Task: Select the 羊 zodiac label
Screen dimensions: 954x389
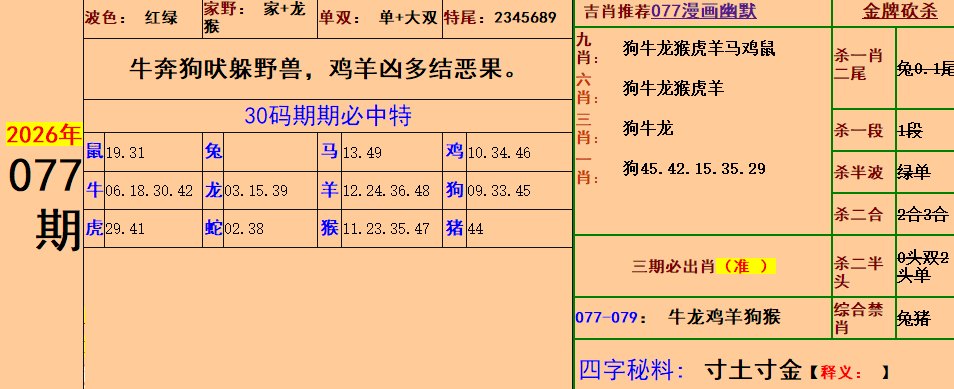Action: (329, 190)
